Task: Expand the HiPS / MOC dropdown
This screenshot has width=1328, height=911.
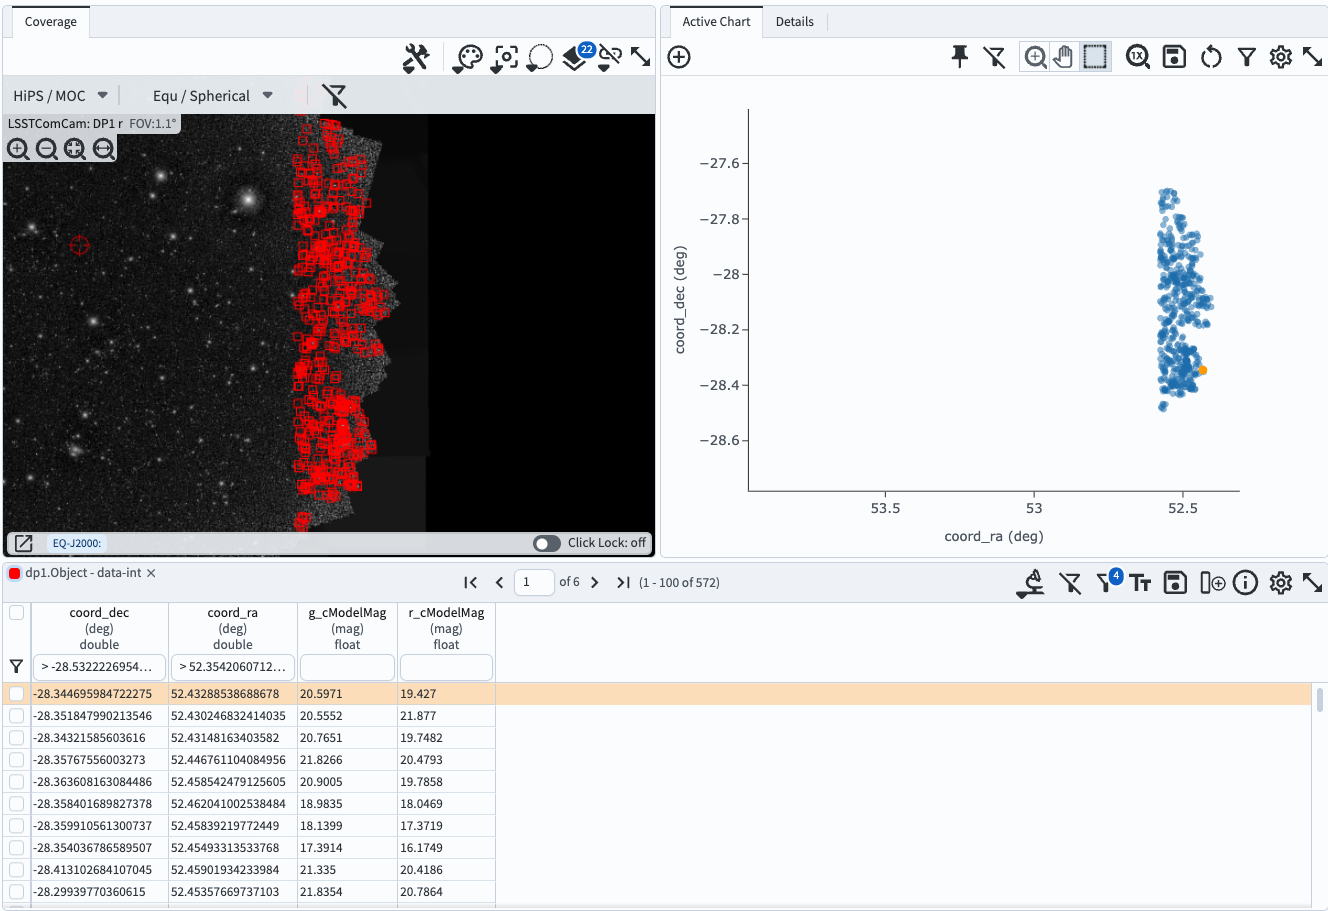Action: [60, 96]
